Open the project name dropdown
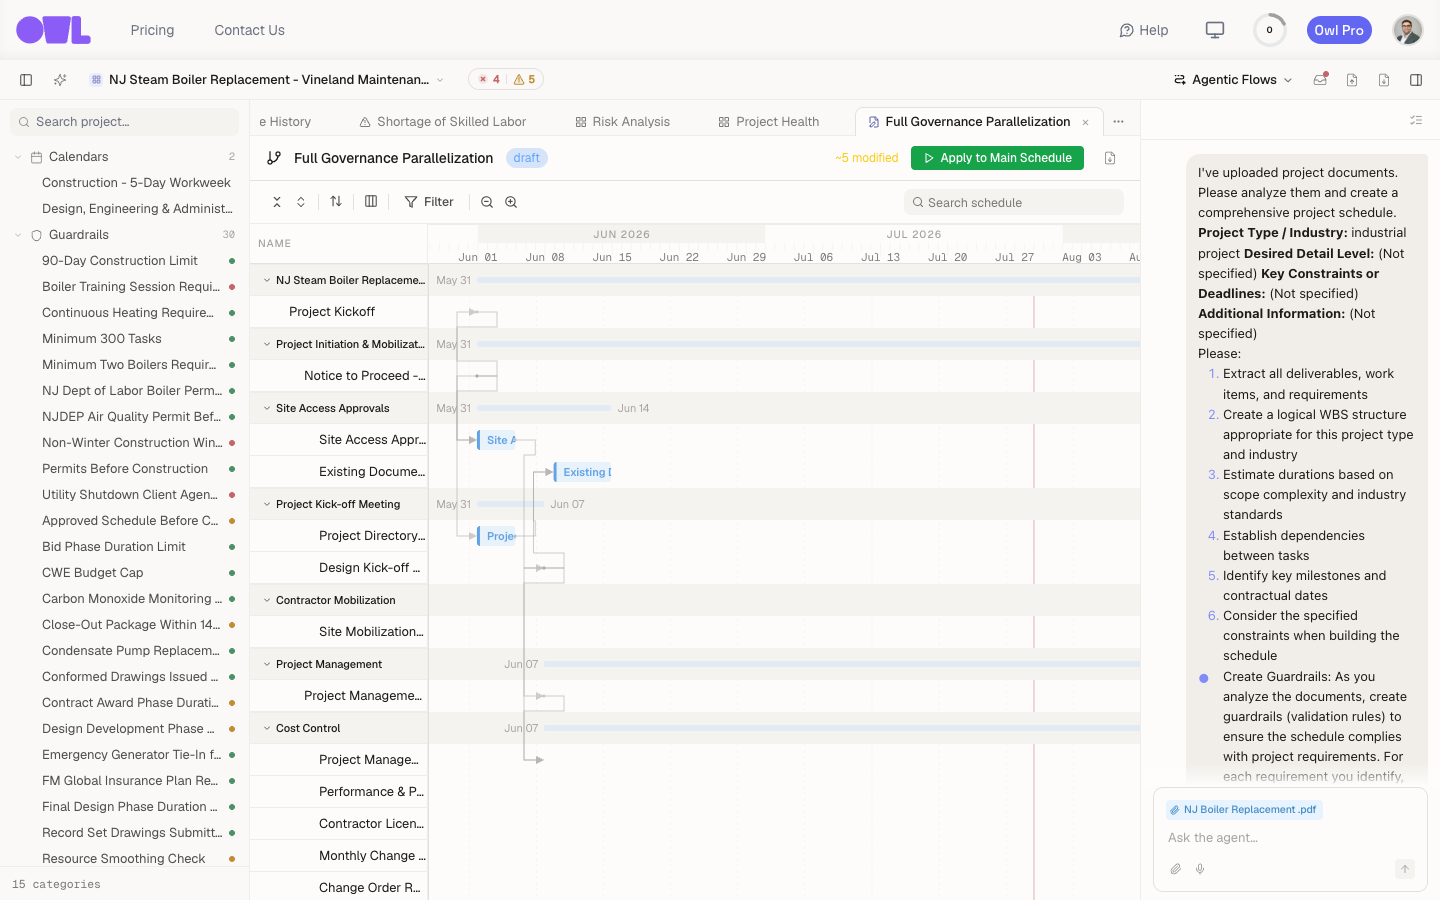This screenshot has width=1440, height=900. (x=266, y=80)
